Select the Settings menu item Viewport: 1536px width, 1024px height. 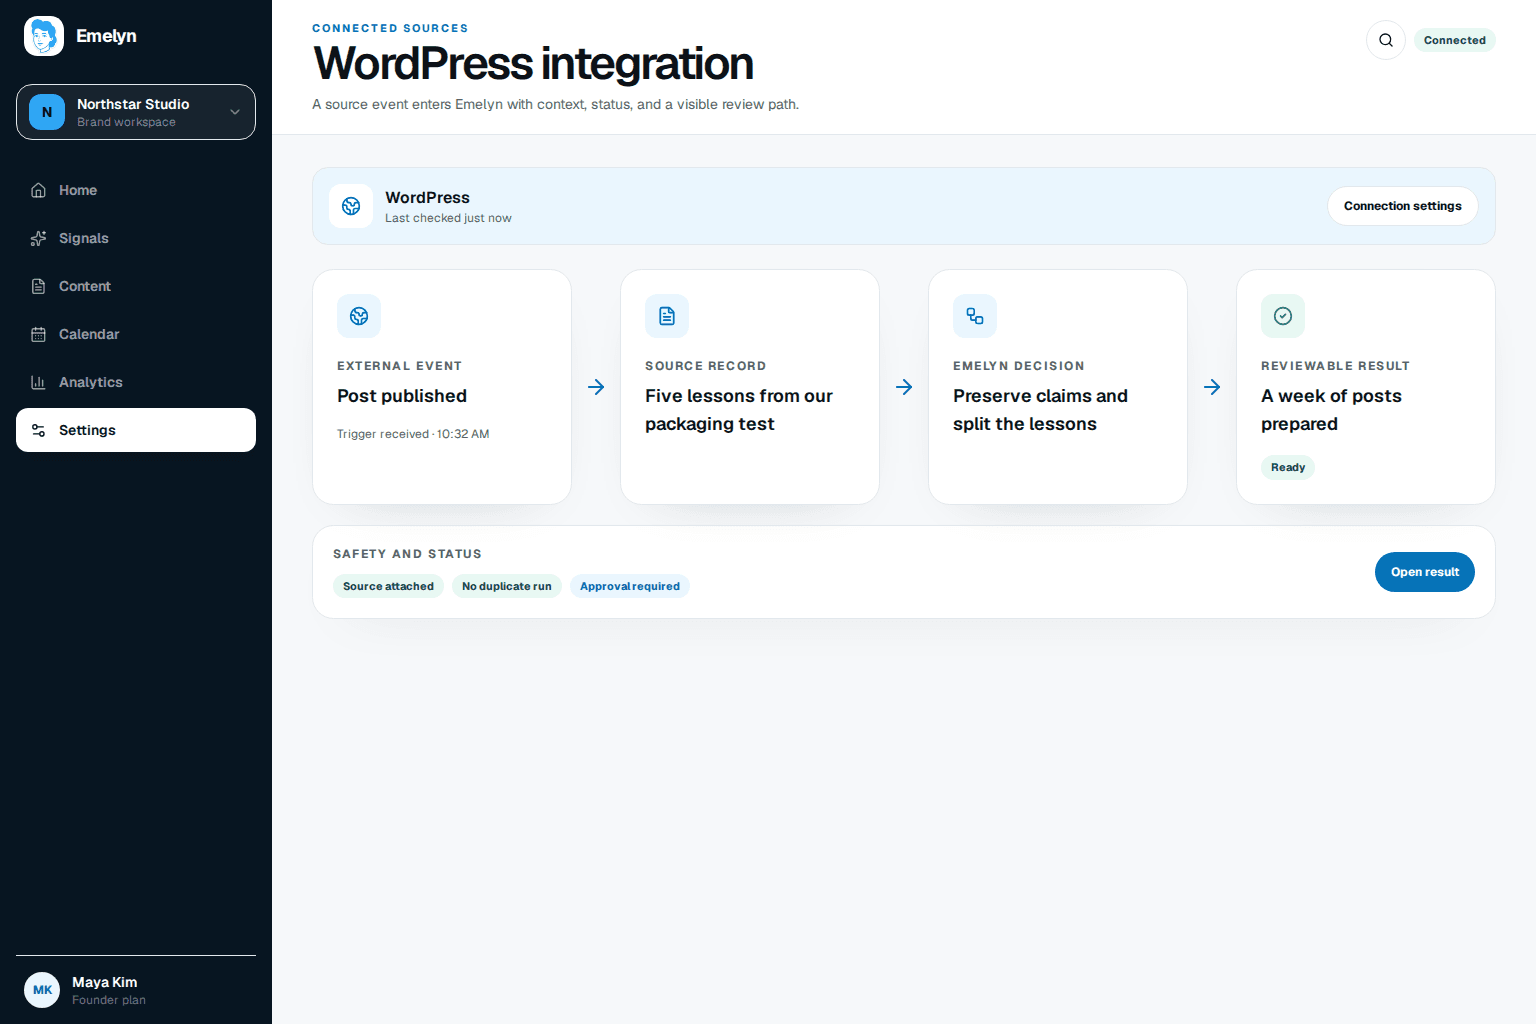136,430
